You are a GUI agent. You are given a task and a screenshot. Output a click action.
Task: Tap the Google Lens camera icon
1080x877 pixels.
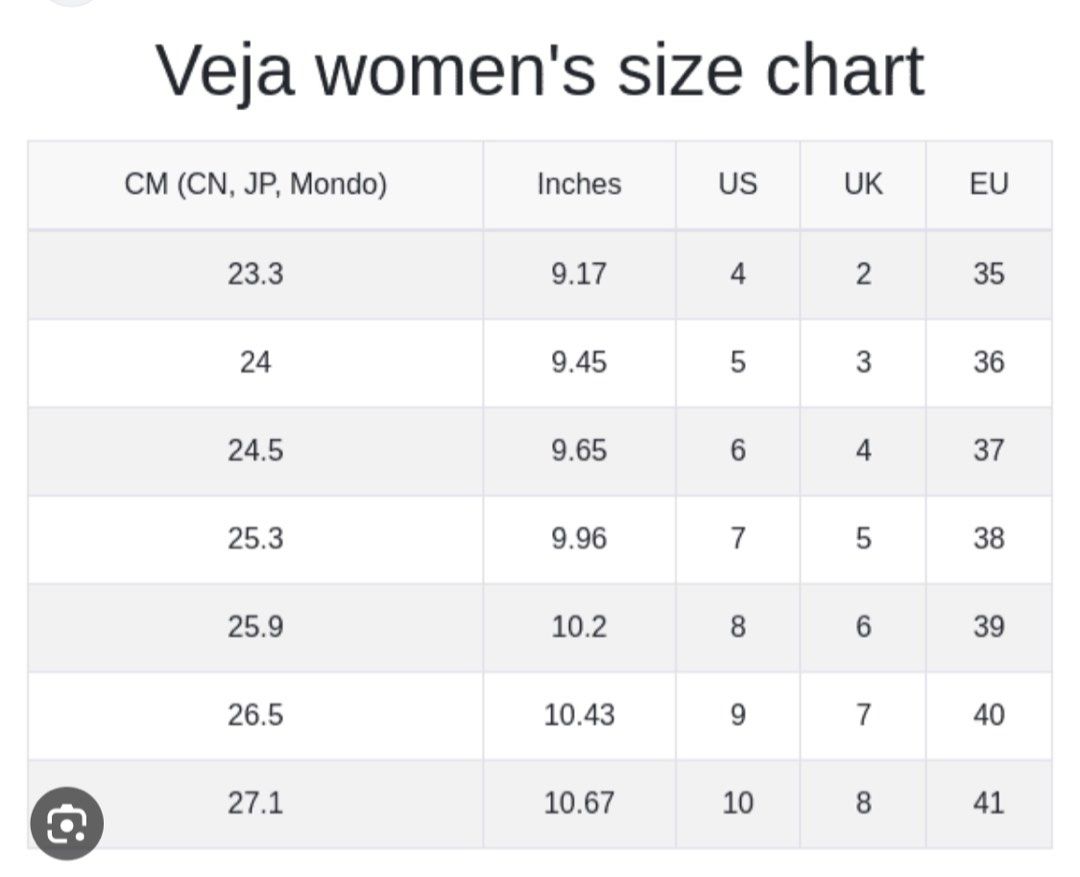click(x=66, y=823)
